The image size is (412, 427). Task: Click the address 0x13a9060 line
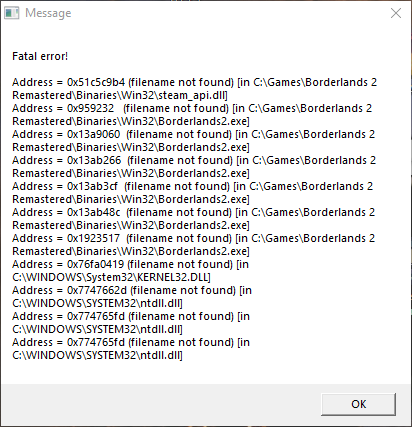194,134
